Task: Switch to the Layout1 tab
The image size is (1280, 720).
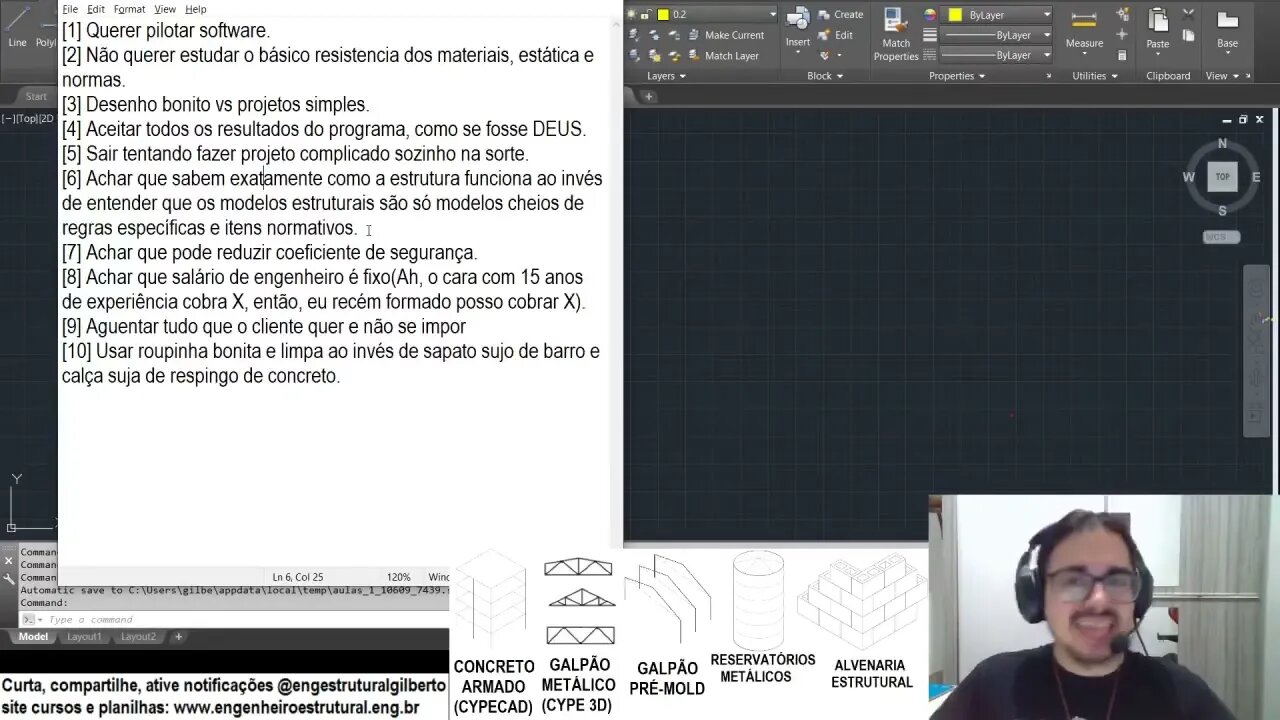Action: point(84,637)
